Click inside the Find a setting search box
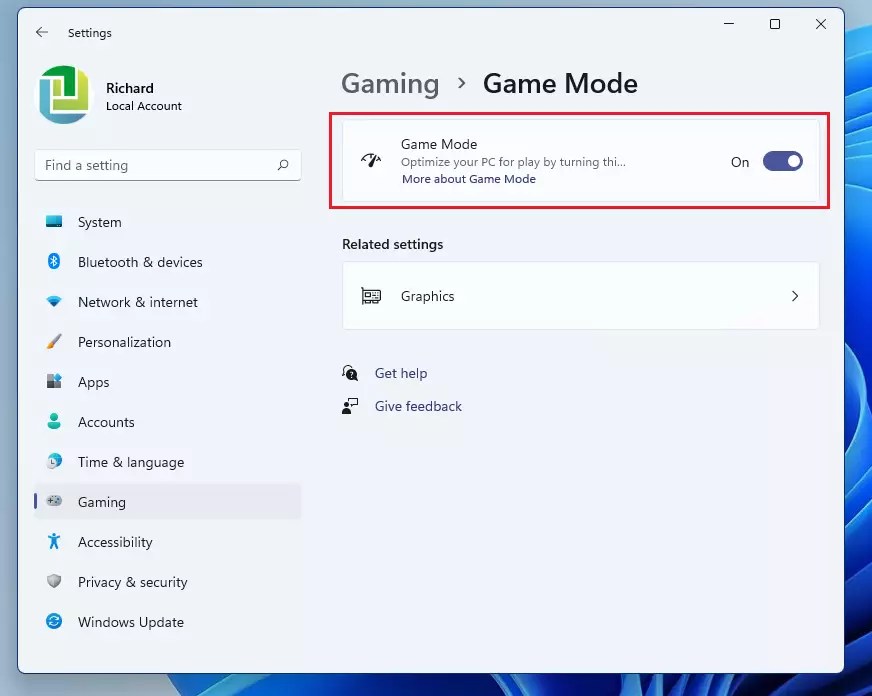This screenshot has width=872, height=696. 167,165
